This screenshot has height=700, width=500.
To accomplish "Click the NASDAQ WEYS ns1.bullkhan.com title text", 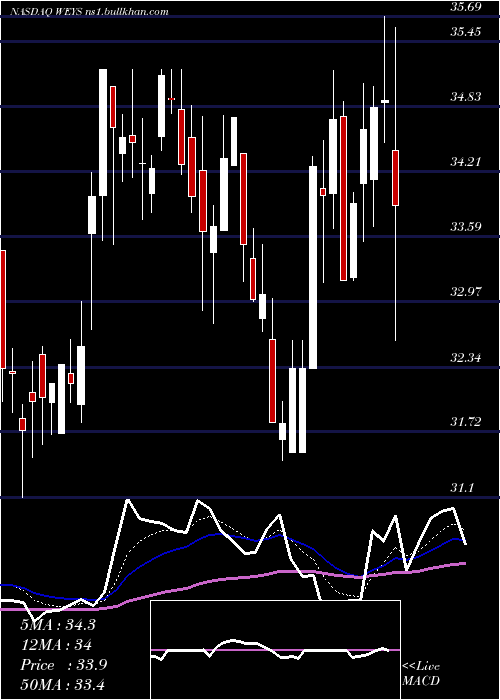I will (x=89, y=12).
